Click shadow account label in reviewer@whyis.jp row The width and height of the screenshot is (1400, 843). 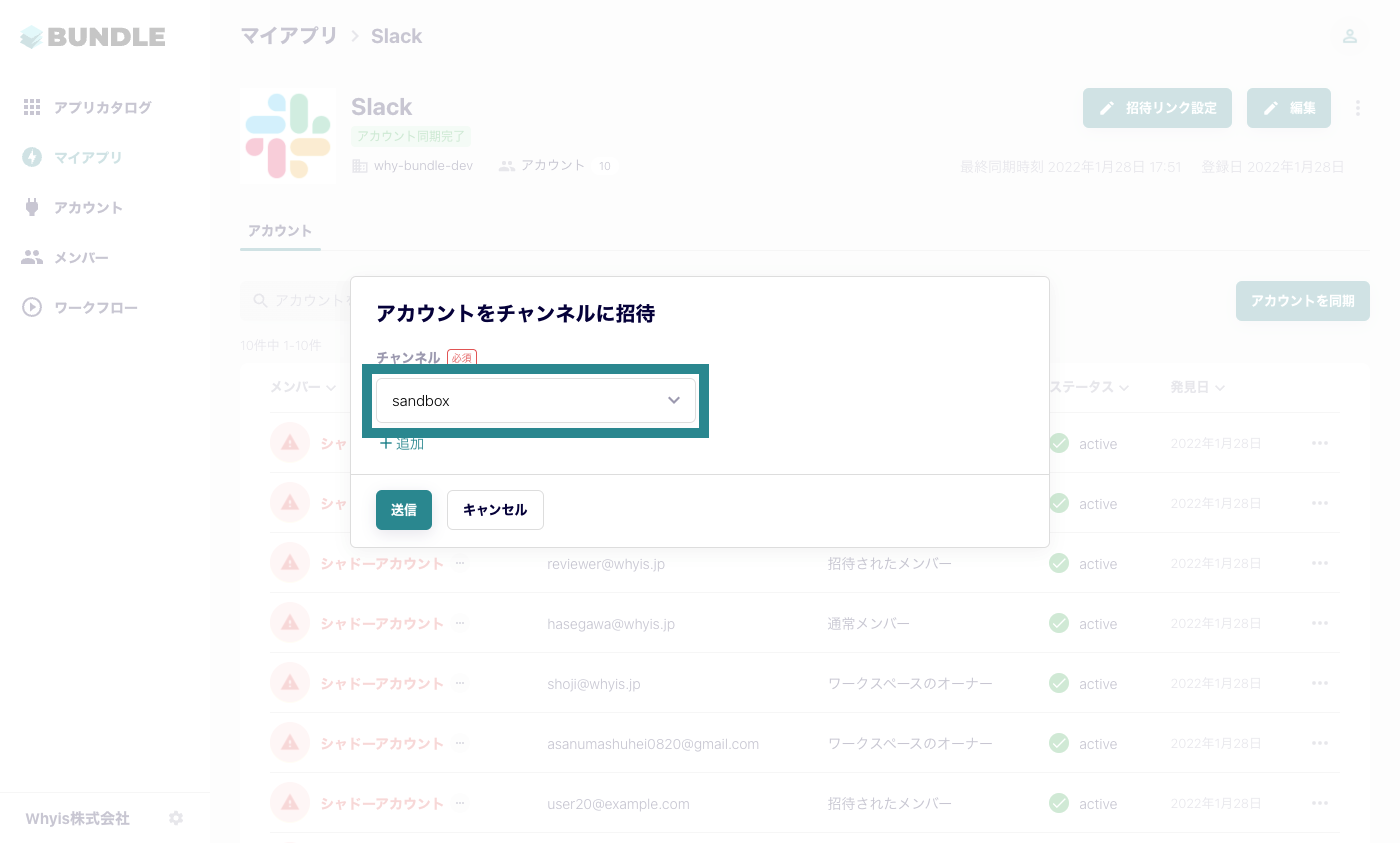[382, 563]
